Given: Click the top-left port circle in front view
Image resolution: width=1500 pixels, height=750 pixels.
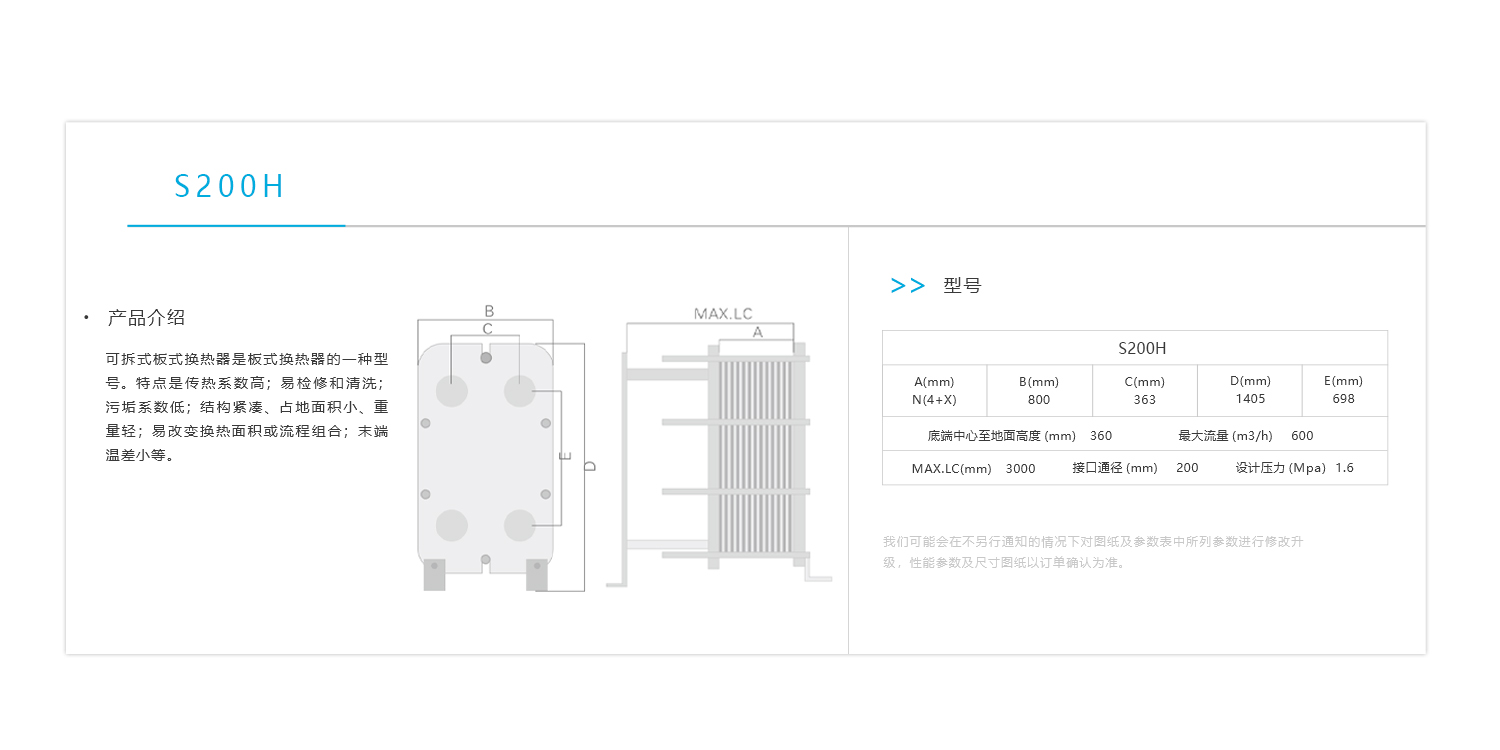Looking at the screenshot, I should coord(452,391).
